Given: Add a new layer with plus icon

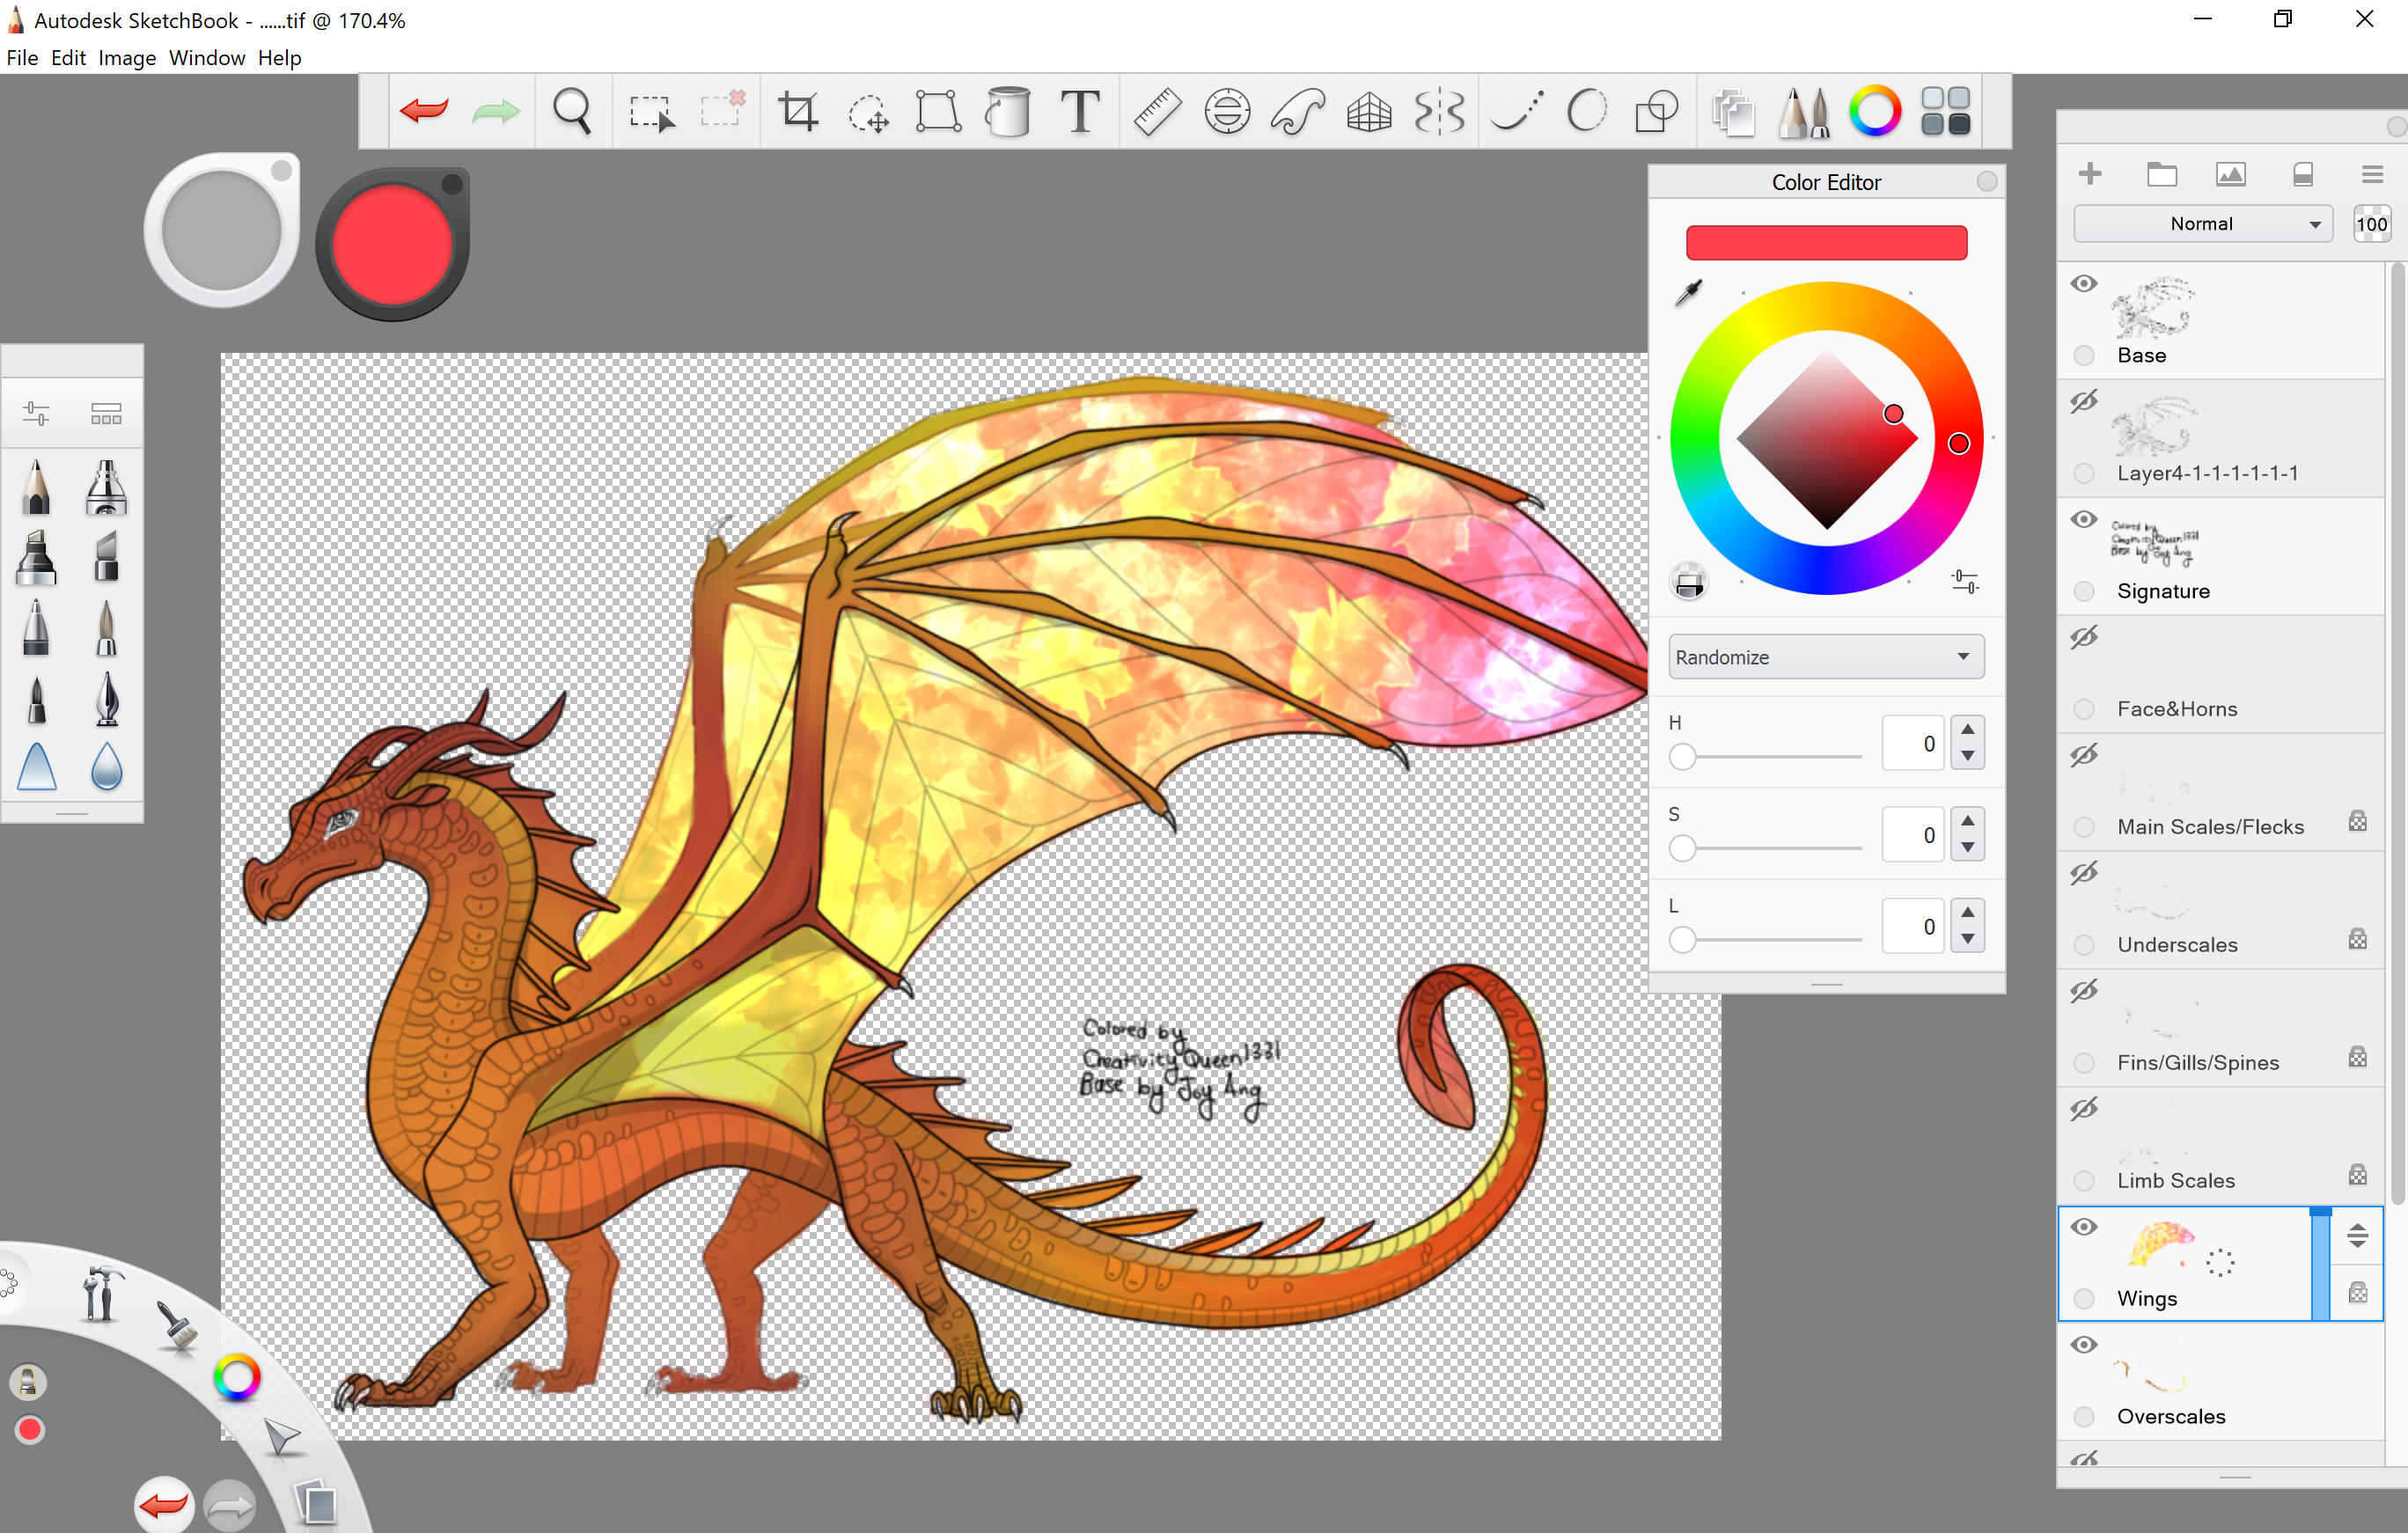Looking at the screenshot, I should [x=2089, y=174].
